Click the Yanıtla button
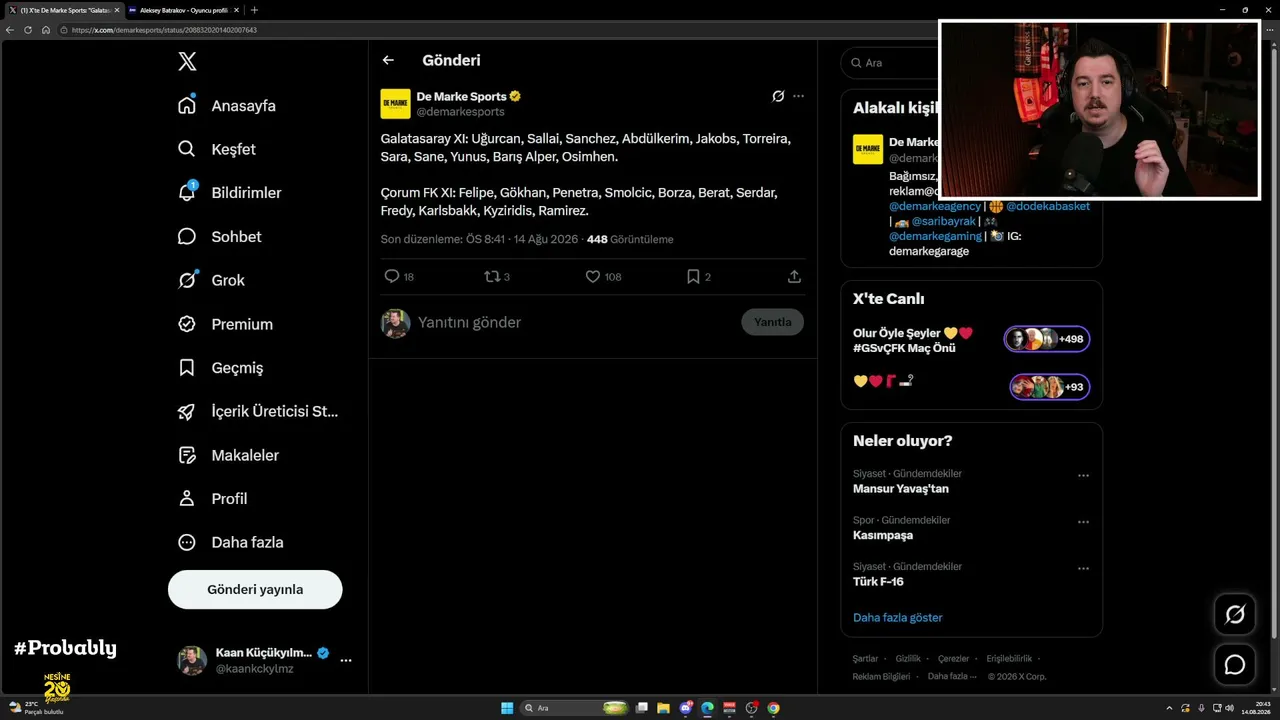The height and width of the screenshot is (720, 1280). tap(772, 322)
